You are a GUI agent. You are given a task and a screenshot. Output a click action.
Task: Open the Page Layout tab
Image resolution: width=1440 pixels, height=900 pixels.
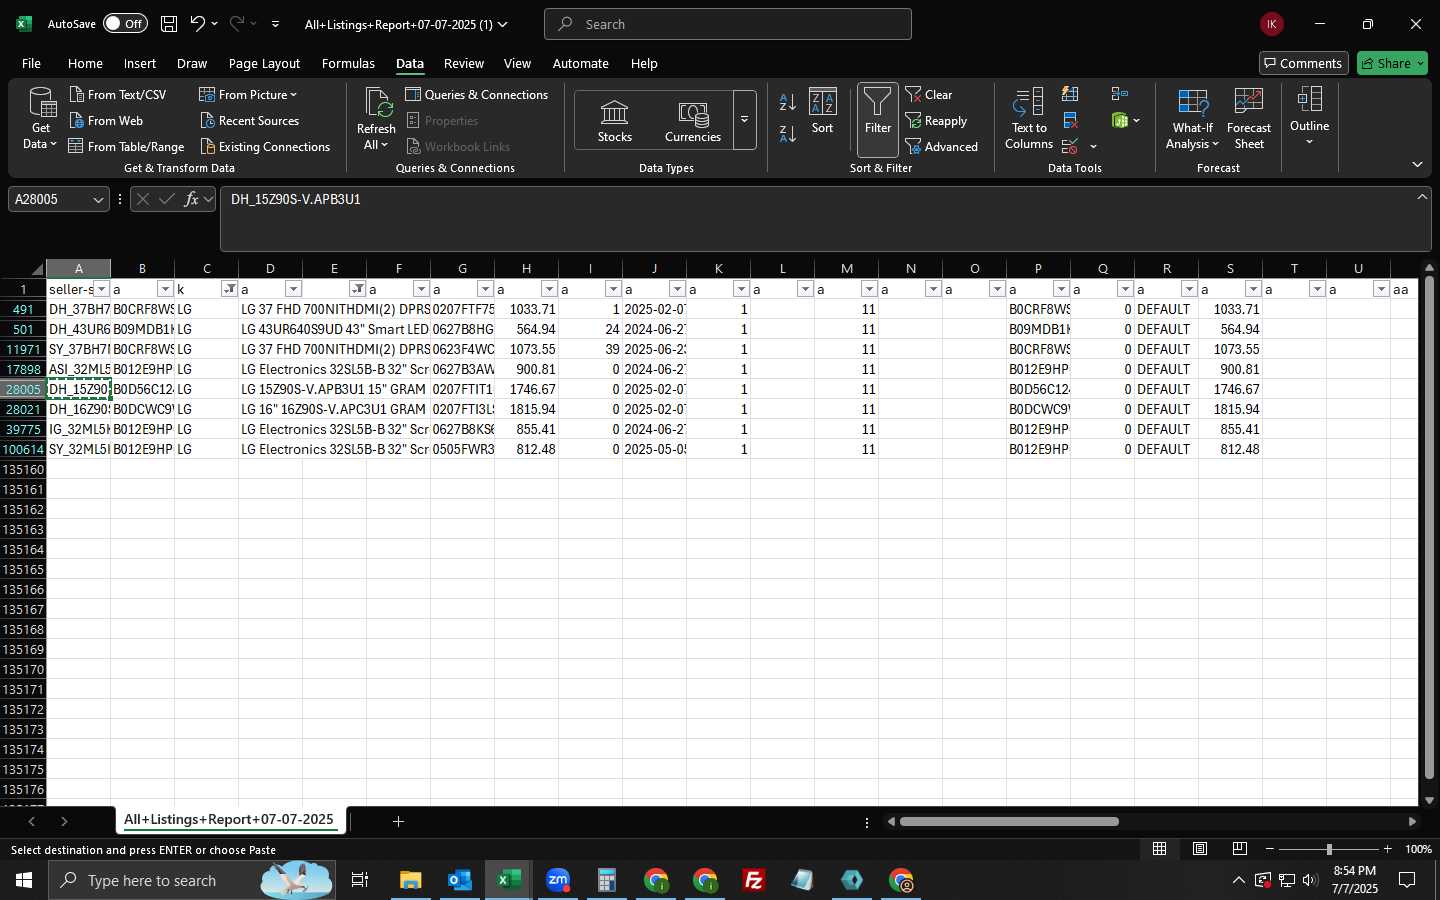pyautogui.click(x=264, y=63)
